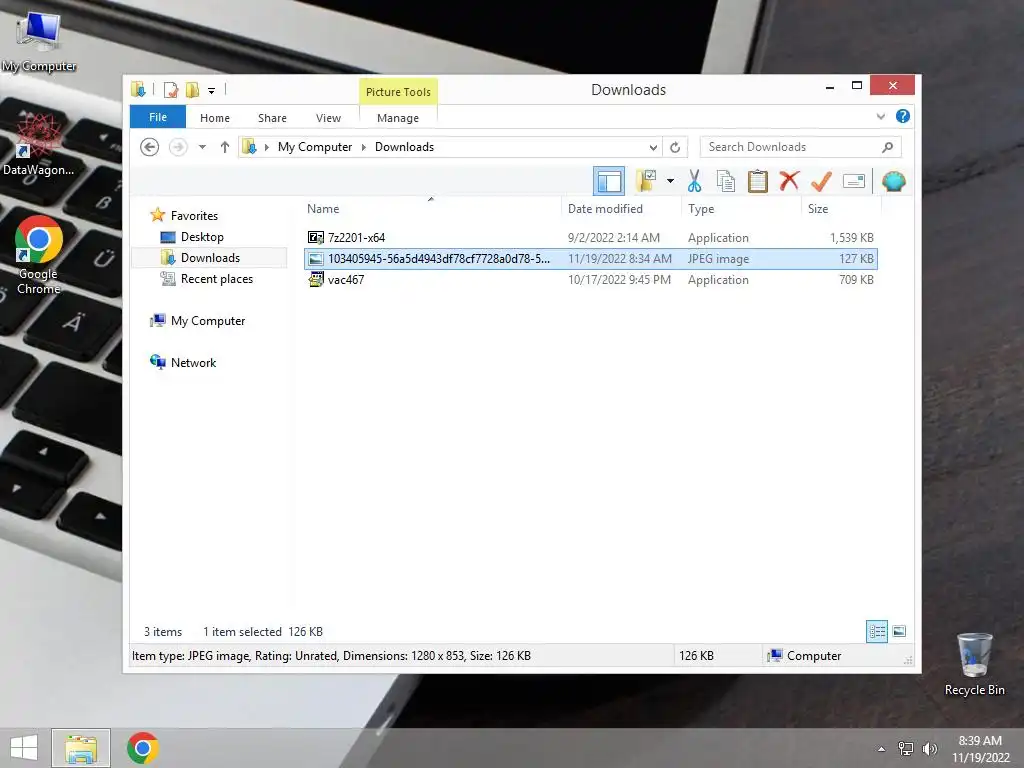Launch Chrome from the taskbar
Screen dimensions: 1024x768
coord(143,748)
